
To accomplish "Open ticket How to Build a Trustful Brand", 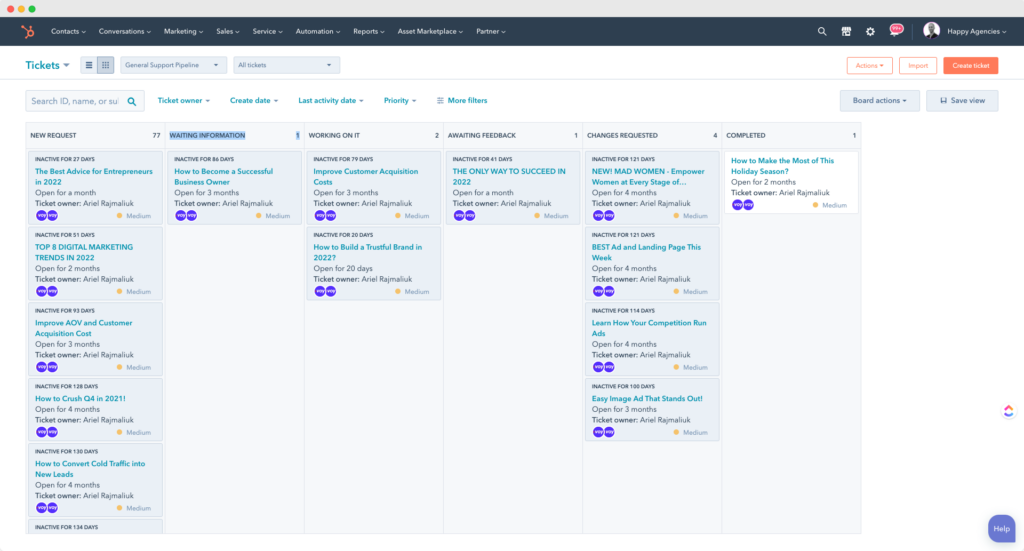I will click(x=368, y=252).
